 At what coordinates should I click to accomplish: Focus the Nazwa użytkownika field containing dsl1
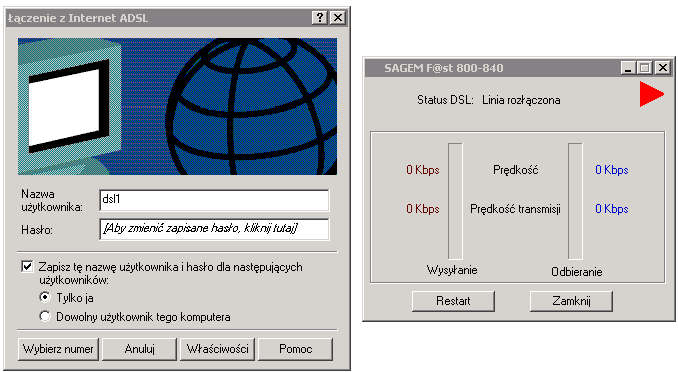click(x=214, y=200)
